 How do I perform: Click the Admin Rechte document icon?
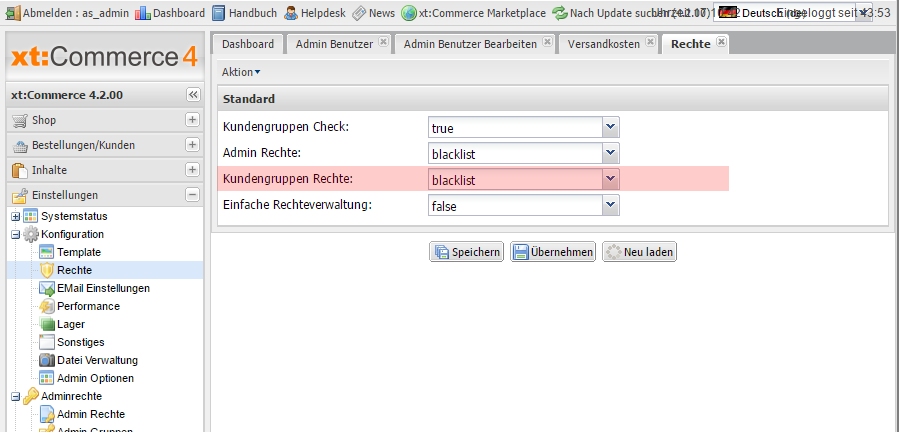point(47,414)
